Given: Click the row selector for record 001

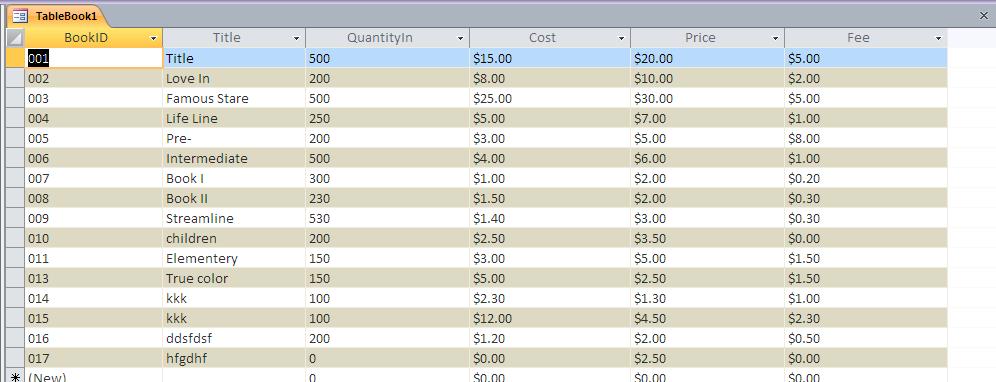Looking at the screenshot, I should [15, 58].
